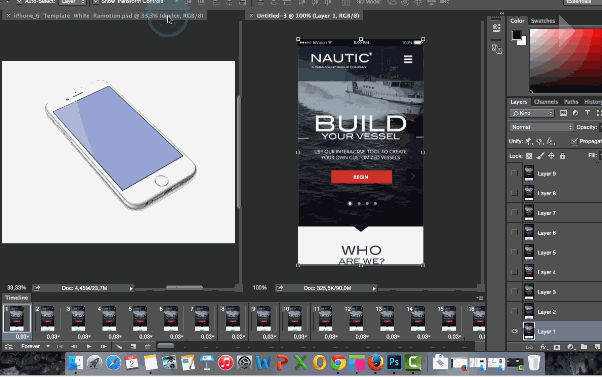Switch to Channels tab
This screenshot has width=602, height=377.
click(x=546, y=102)
